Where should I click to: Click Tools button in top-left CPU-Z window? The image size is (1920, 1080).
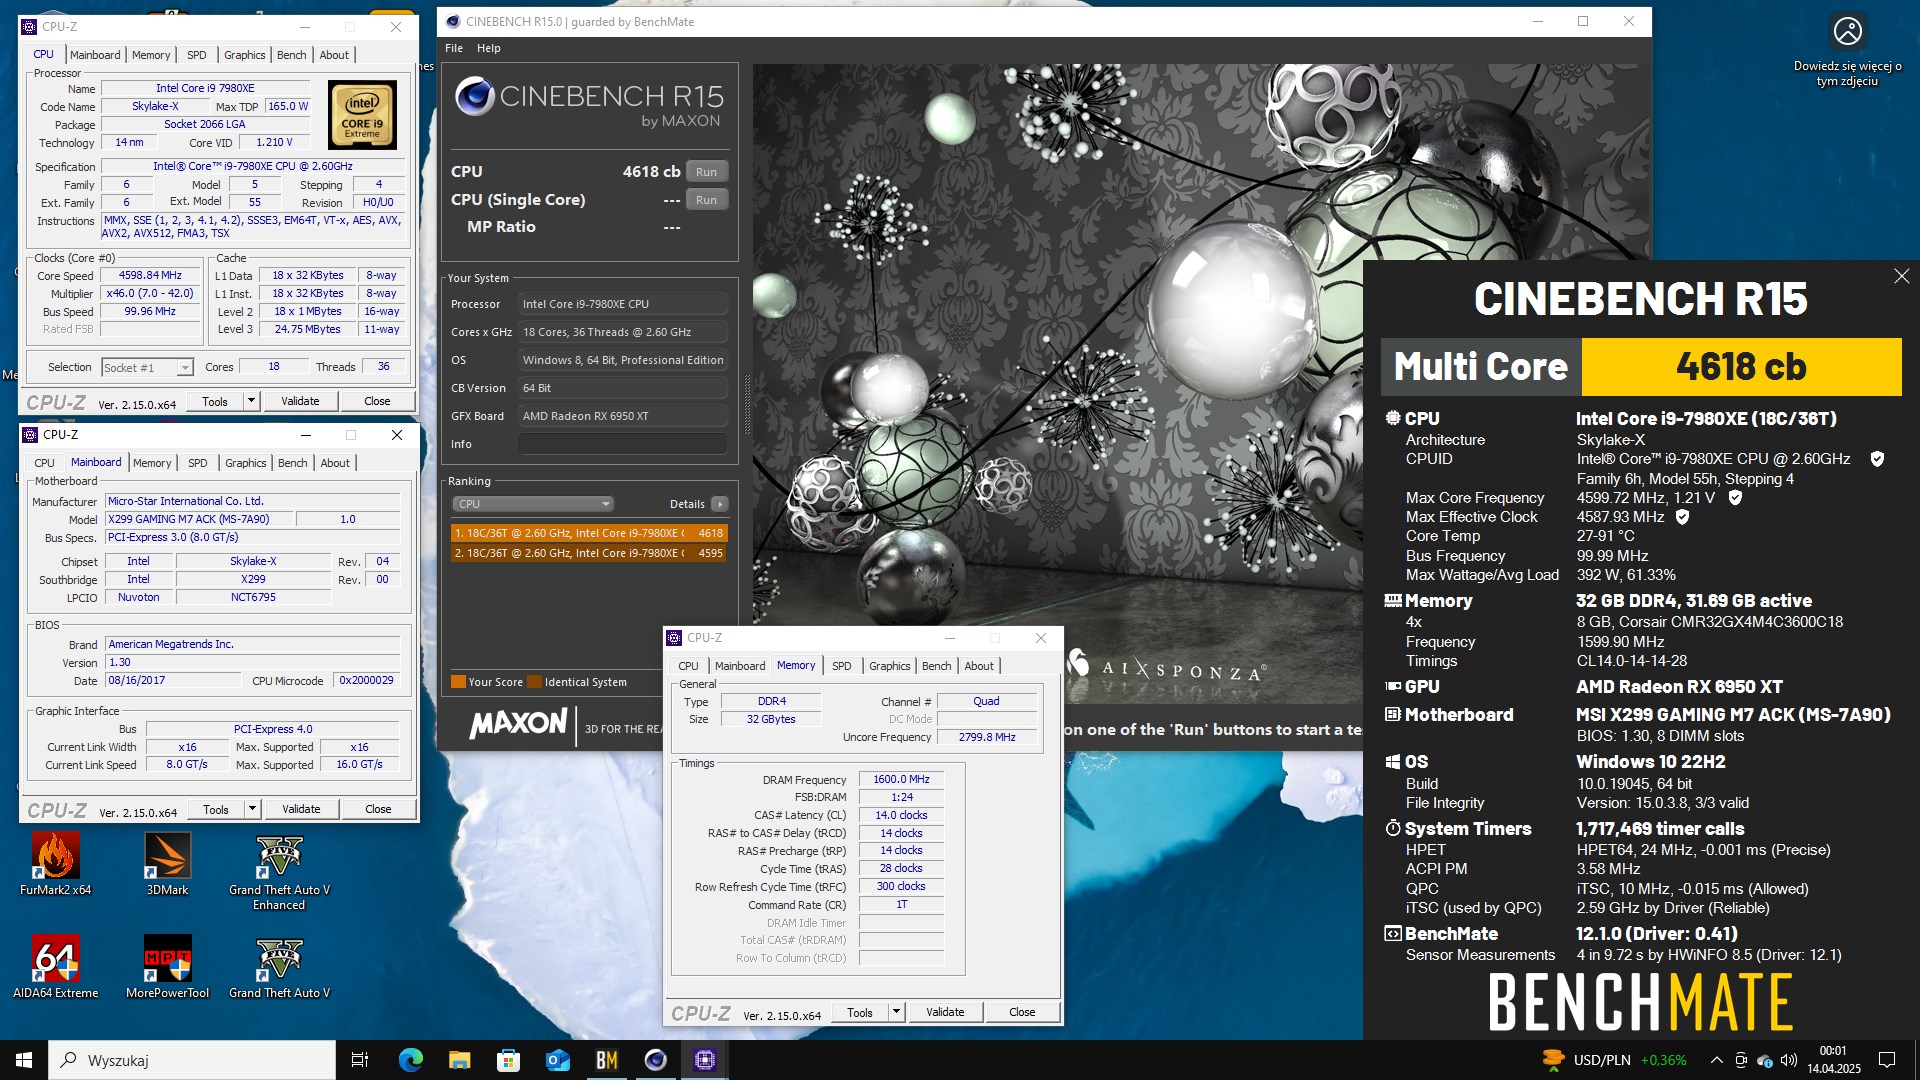215,401
